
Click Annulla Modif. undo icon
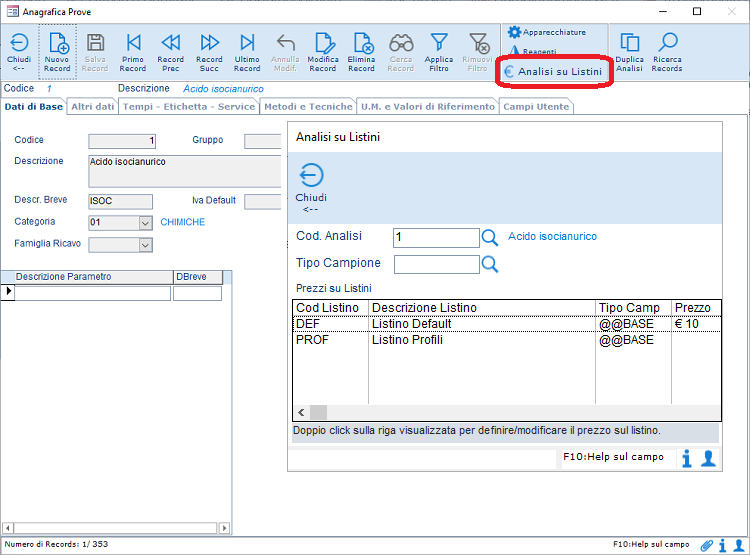(x=285, y=52)
